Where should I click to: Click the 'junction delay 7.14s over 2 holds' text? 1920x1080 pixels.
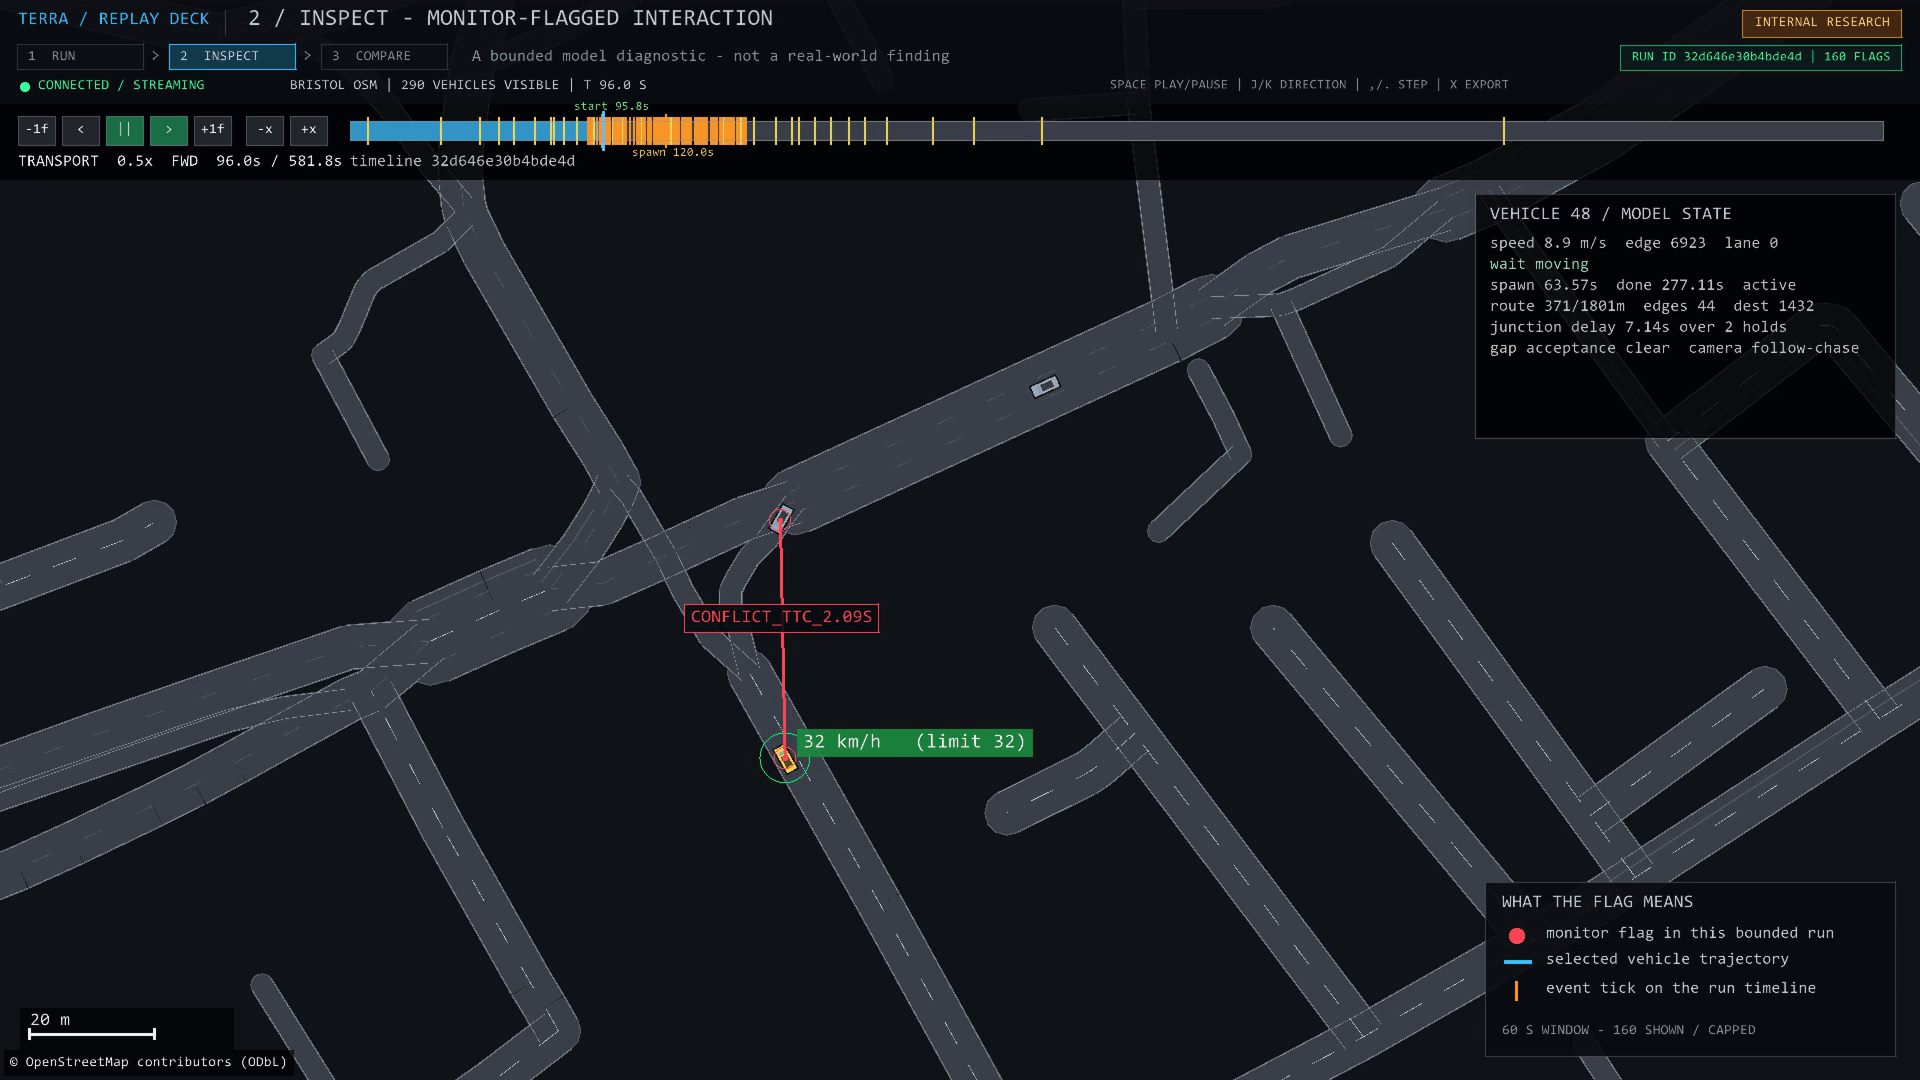pos(1638,328)
